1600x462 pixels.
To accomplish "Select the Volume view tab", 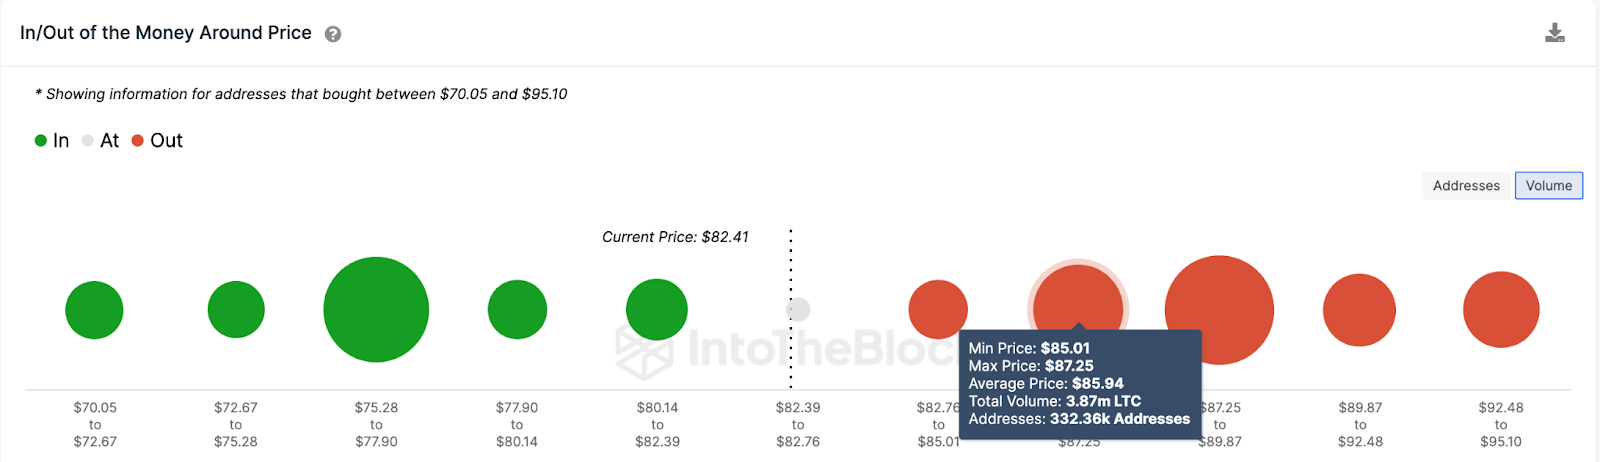I will click(x=1548, y=186).
